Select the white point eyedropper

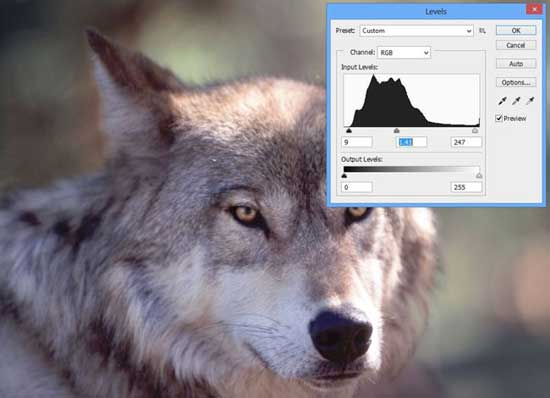pyautogui.click(x=530, y=101)
